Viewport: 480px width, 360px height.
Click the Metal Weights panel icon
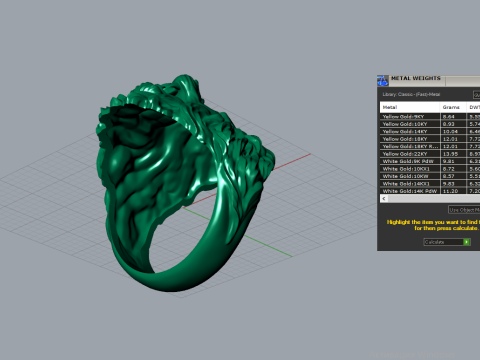[383, 80]
